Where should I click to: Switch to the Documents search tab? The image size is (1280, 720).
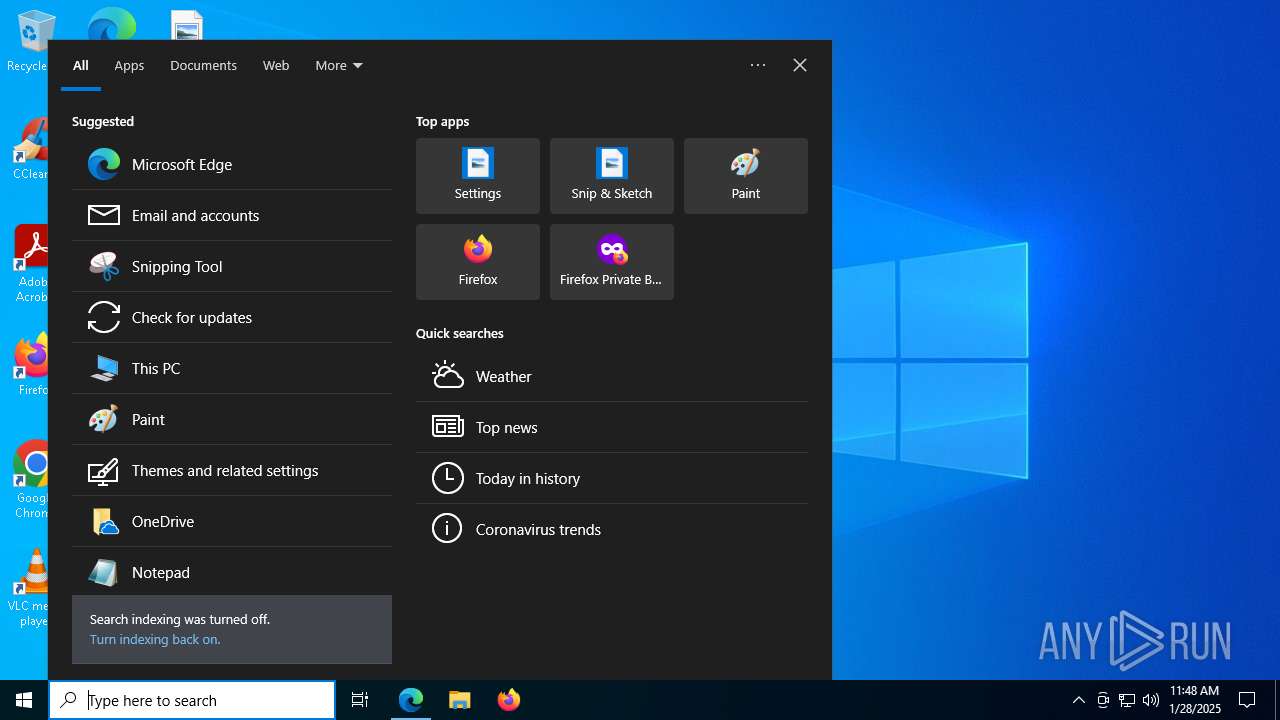203,65
